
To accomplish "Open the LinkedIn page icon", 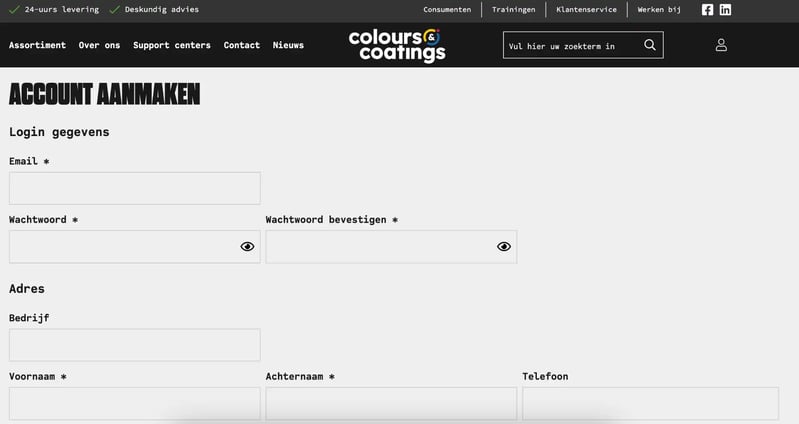I will coord(725,10).
